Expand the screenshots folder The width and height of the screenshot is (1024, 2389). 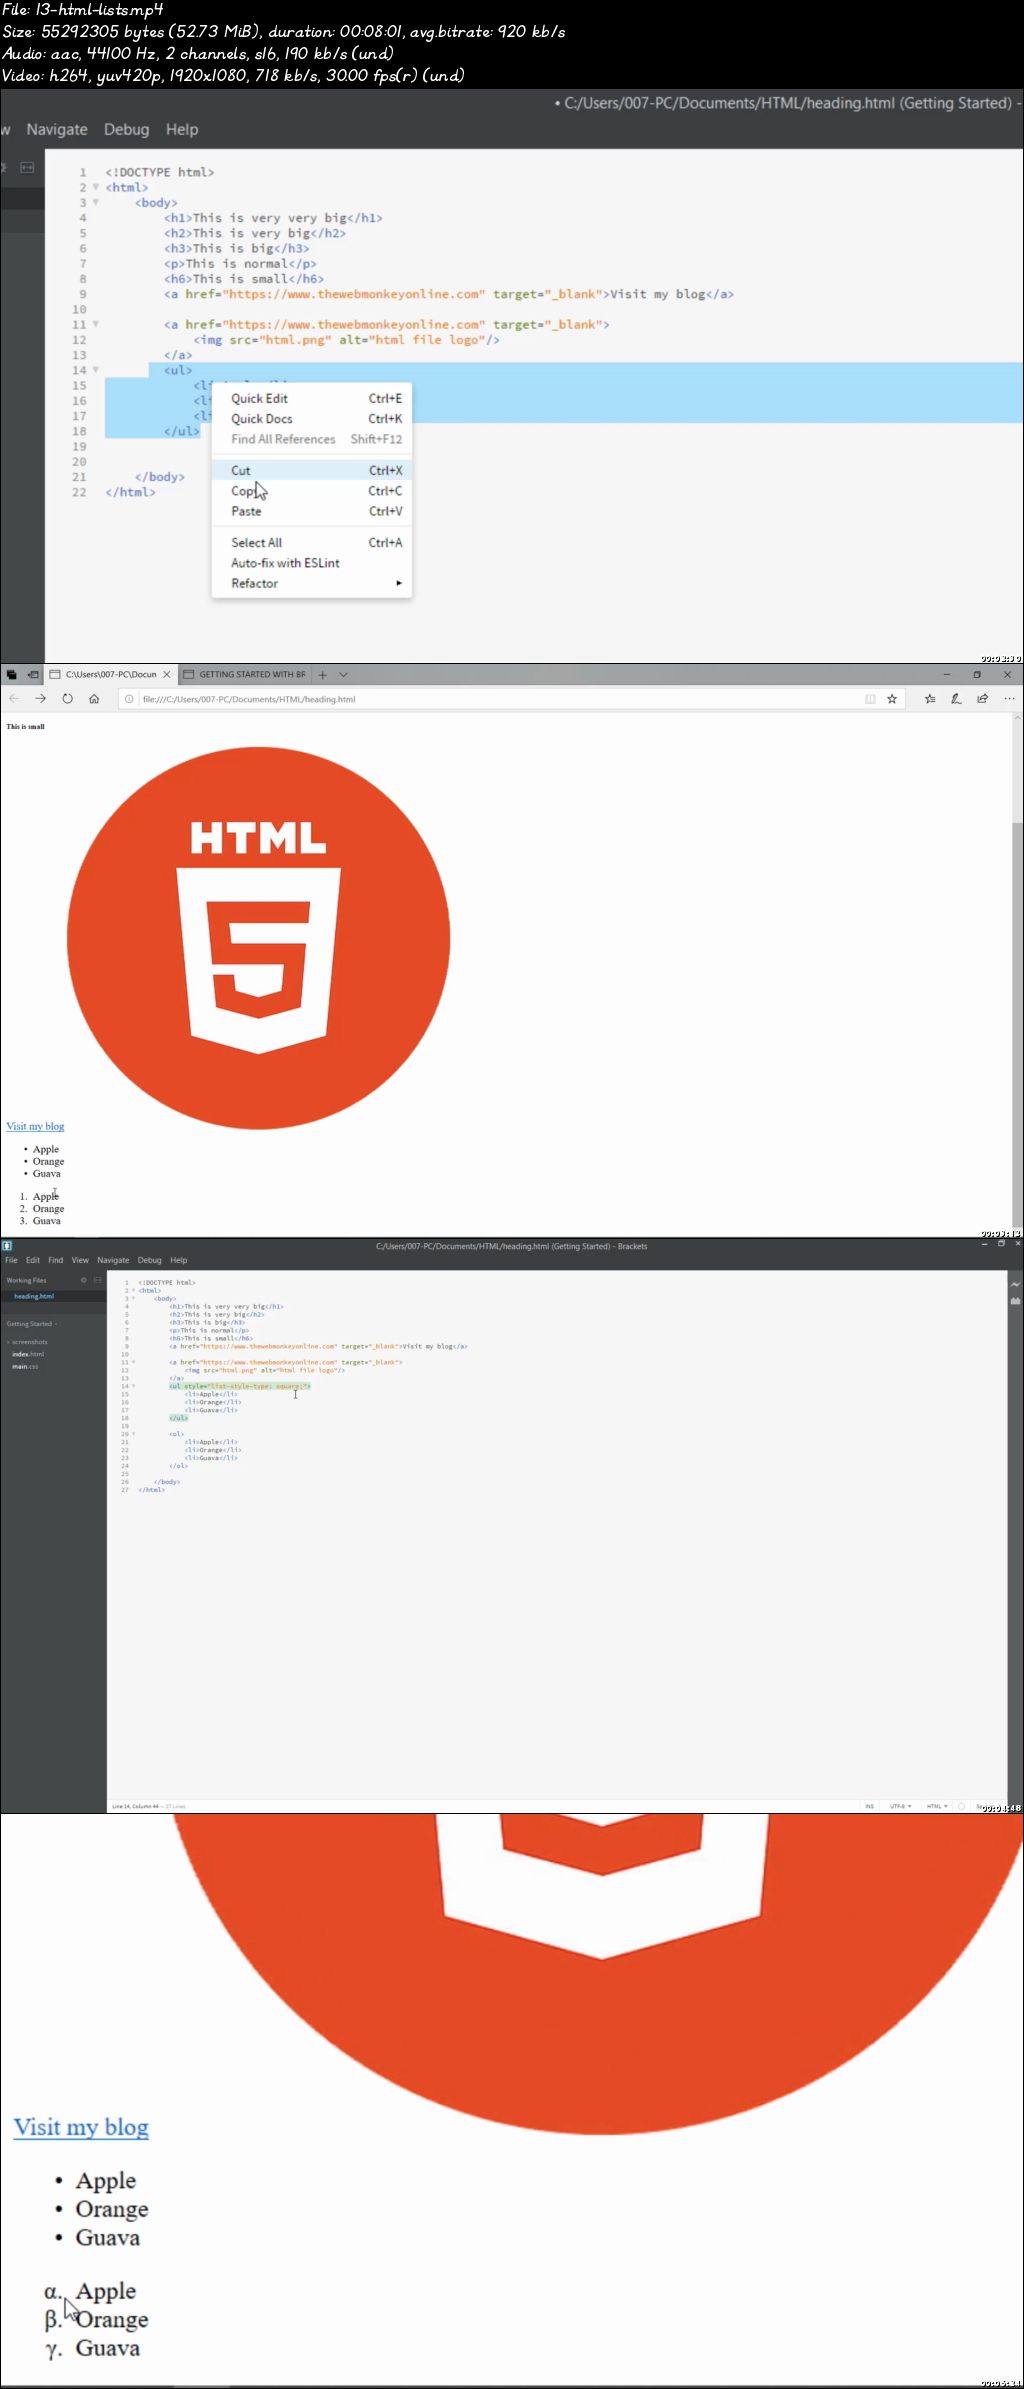29,1342
